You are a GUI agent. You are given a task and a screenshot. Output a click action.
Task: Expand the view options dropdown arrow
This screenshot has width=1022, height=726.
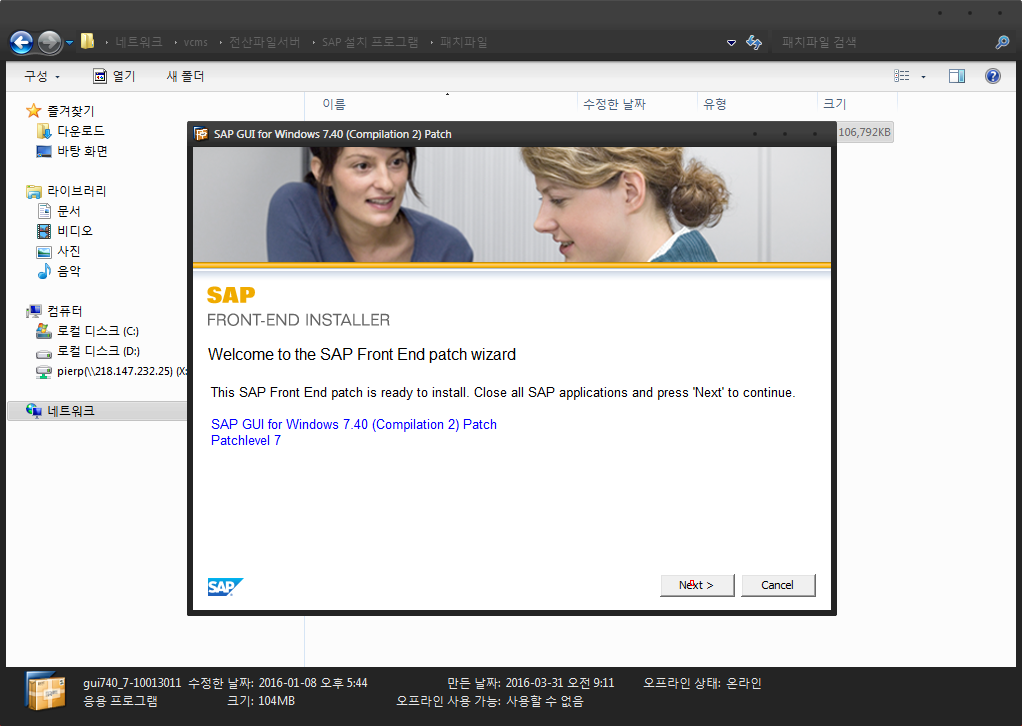[923, 77]
